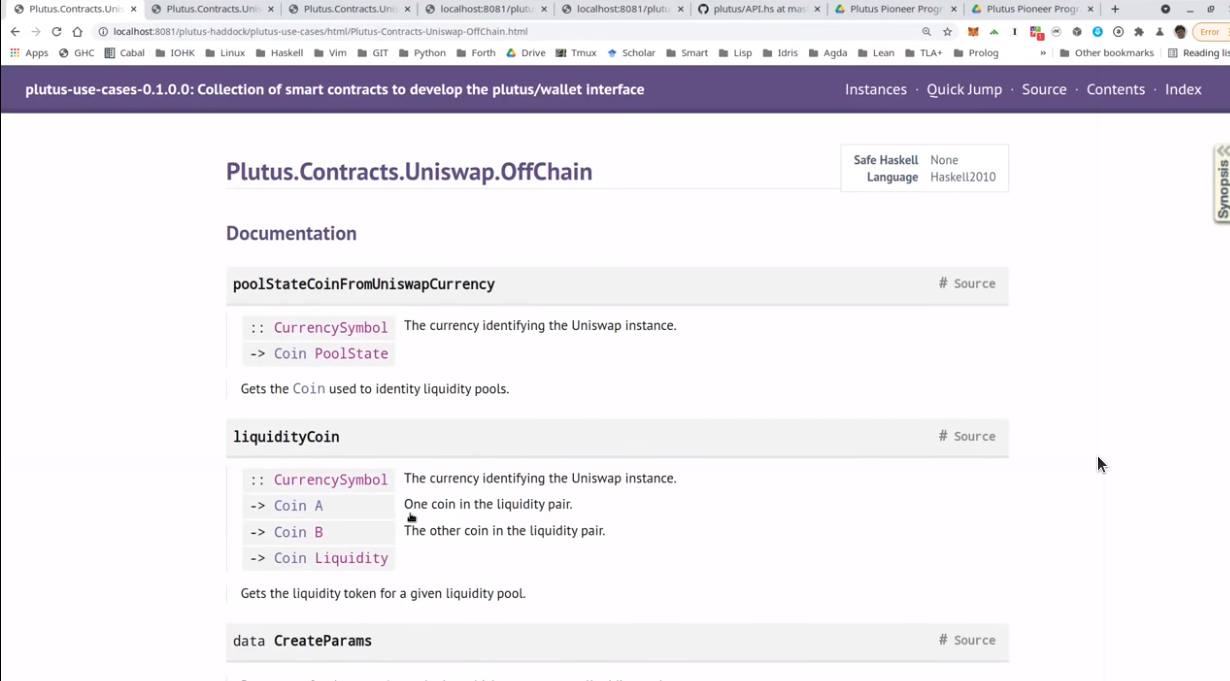Show hidden bookmarks with the chevron
Viewport: 1230px width, 681px height.
point(1043,53)
